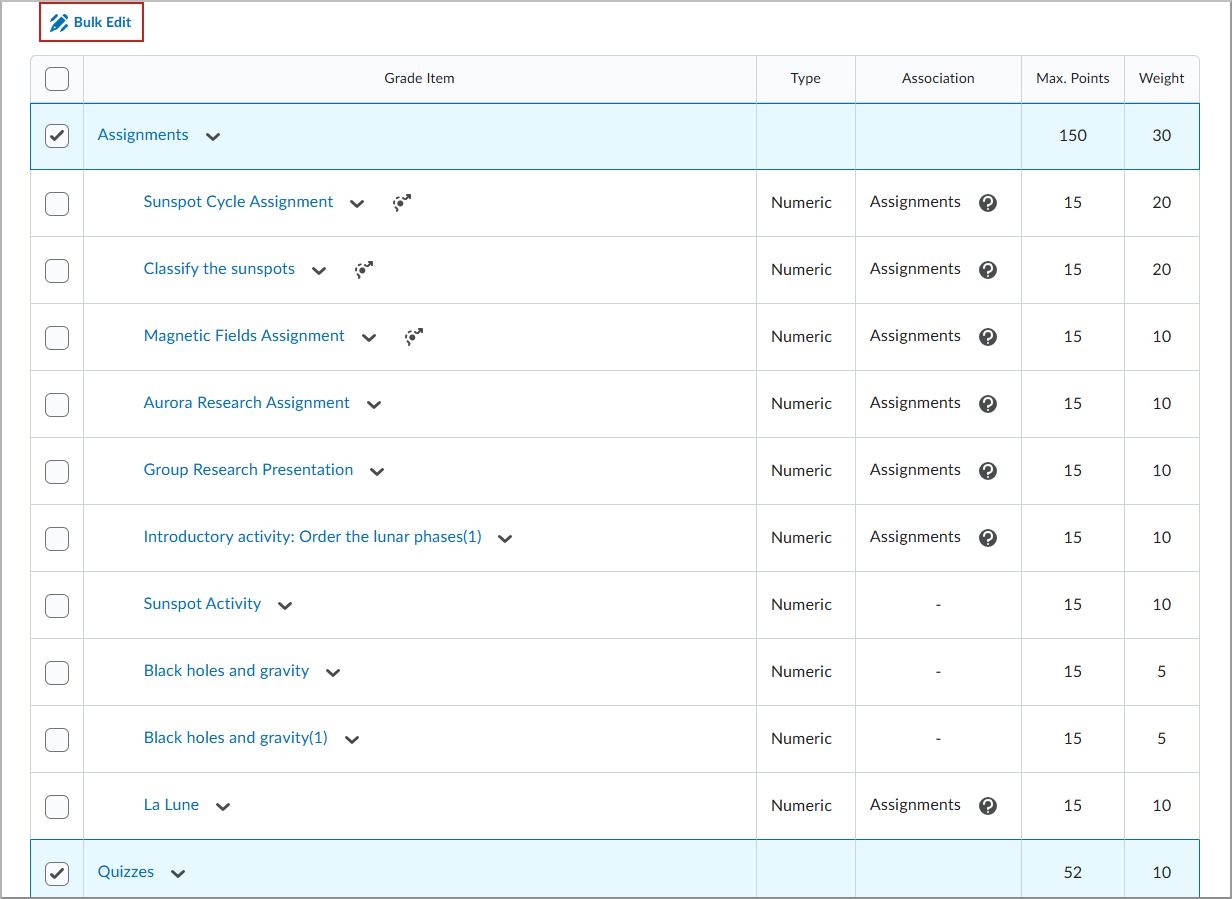Expand the Assignments category dropdown chevron

coord(212,137)
